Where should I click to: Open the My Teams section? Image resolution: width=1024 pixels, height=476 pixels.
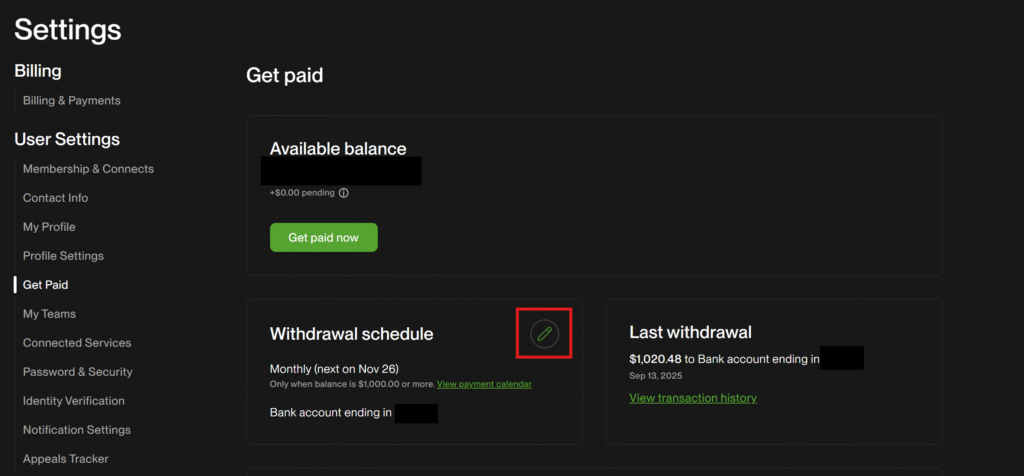[x=49, y=314]
